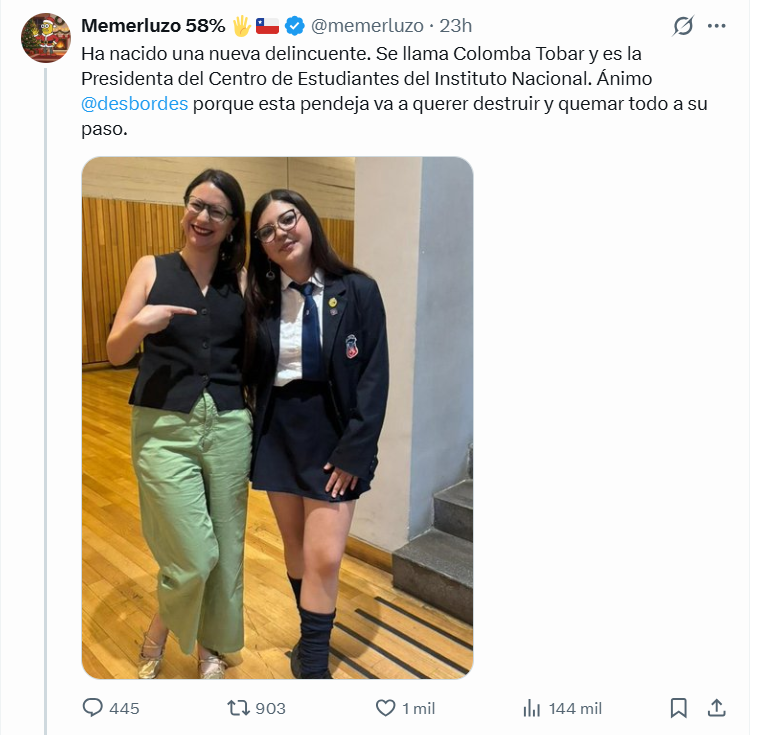Image resolution: width=760 pixels, height=735 pixels.
Task: Click the 903 reposts count
Action: (270, 708)
